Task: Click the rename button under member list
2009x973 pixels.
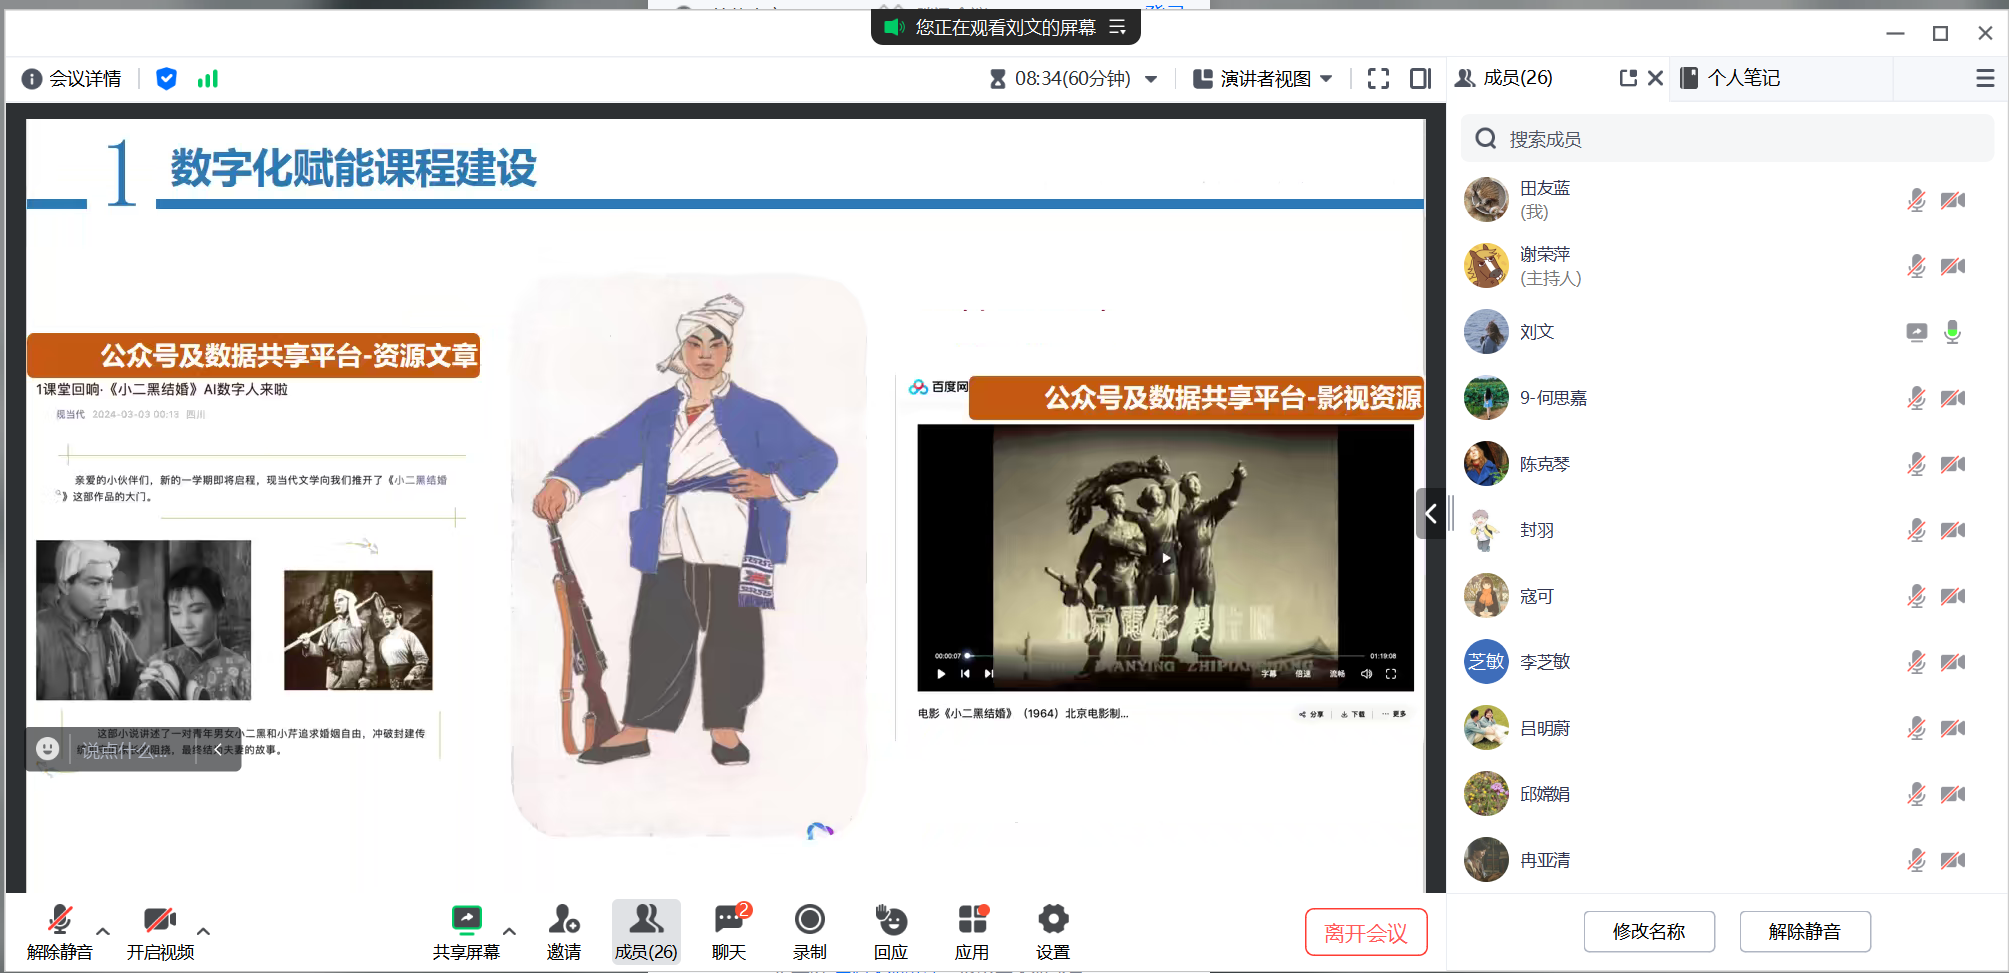Action: pyautogui.click(x=1648, y=932)
